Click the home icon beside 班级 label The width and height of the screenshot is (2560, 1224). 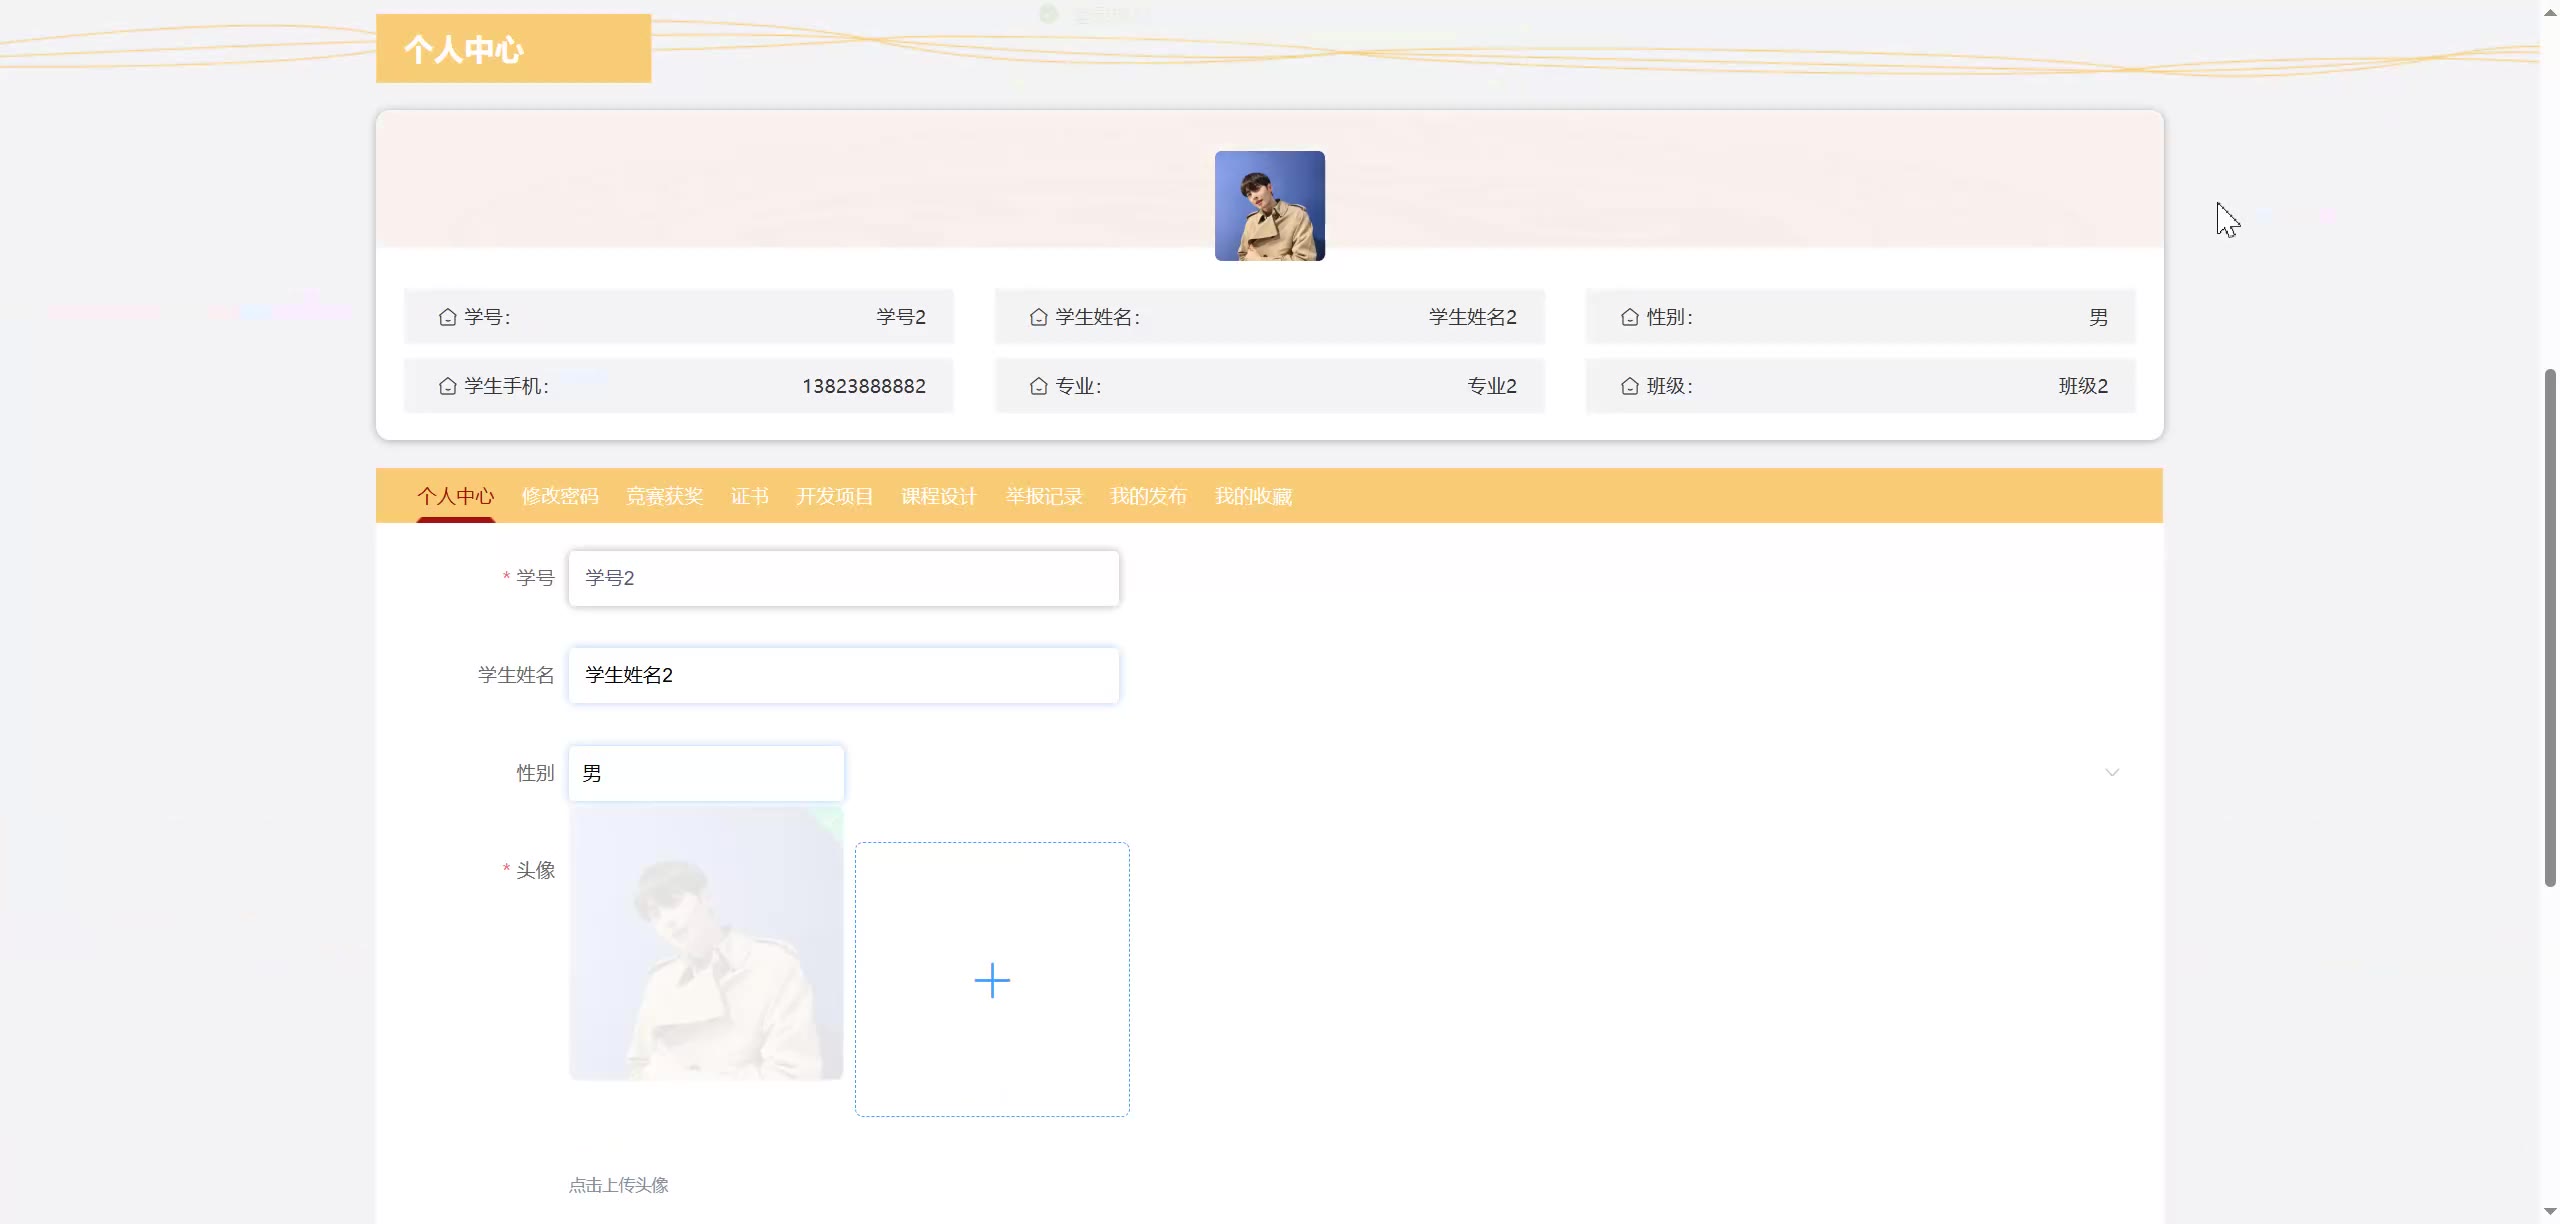pyautogui.click(x=1629, y=386)
